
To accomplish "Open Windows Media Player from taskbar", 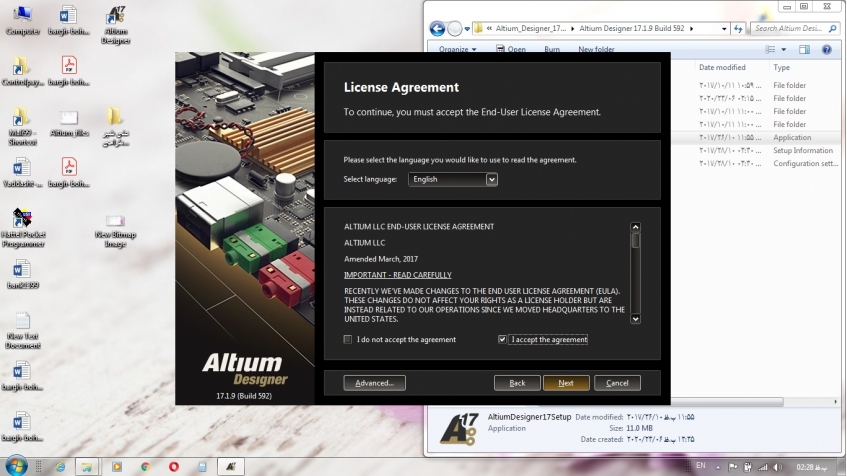I will point(117,466).
